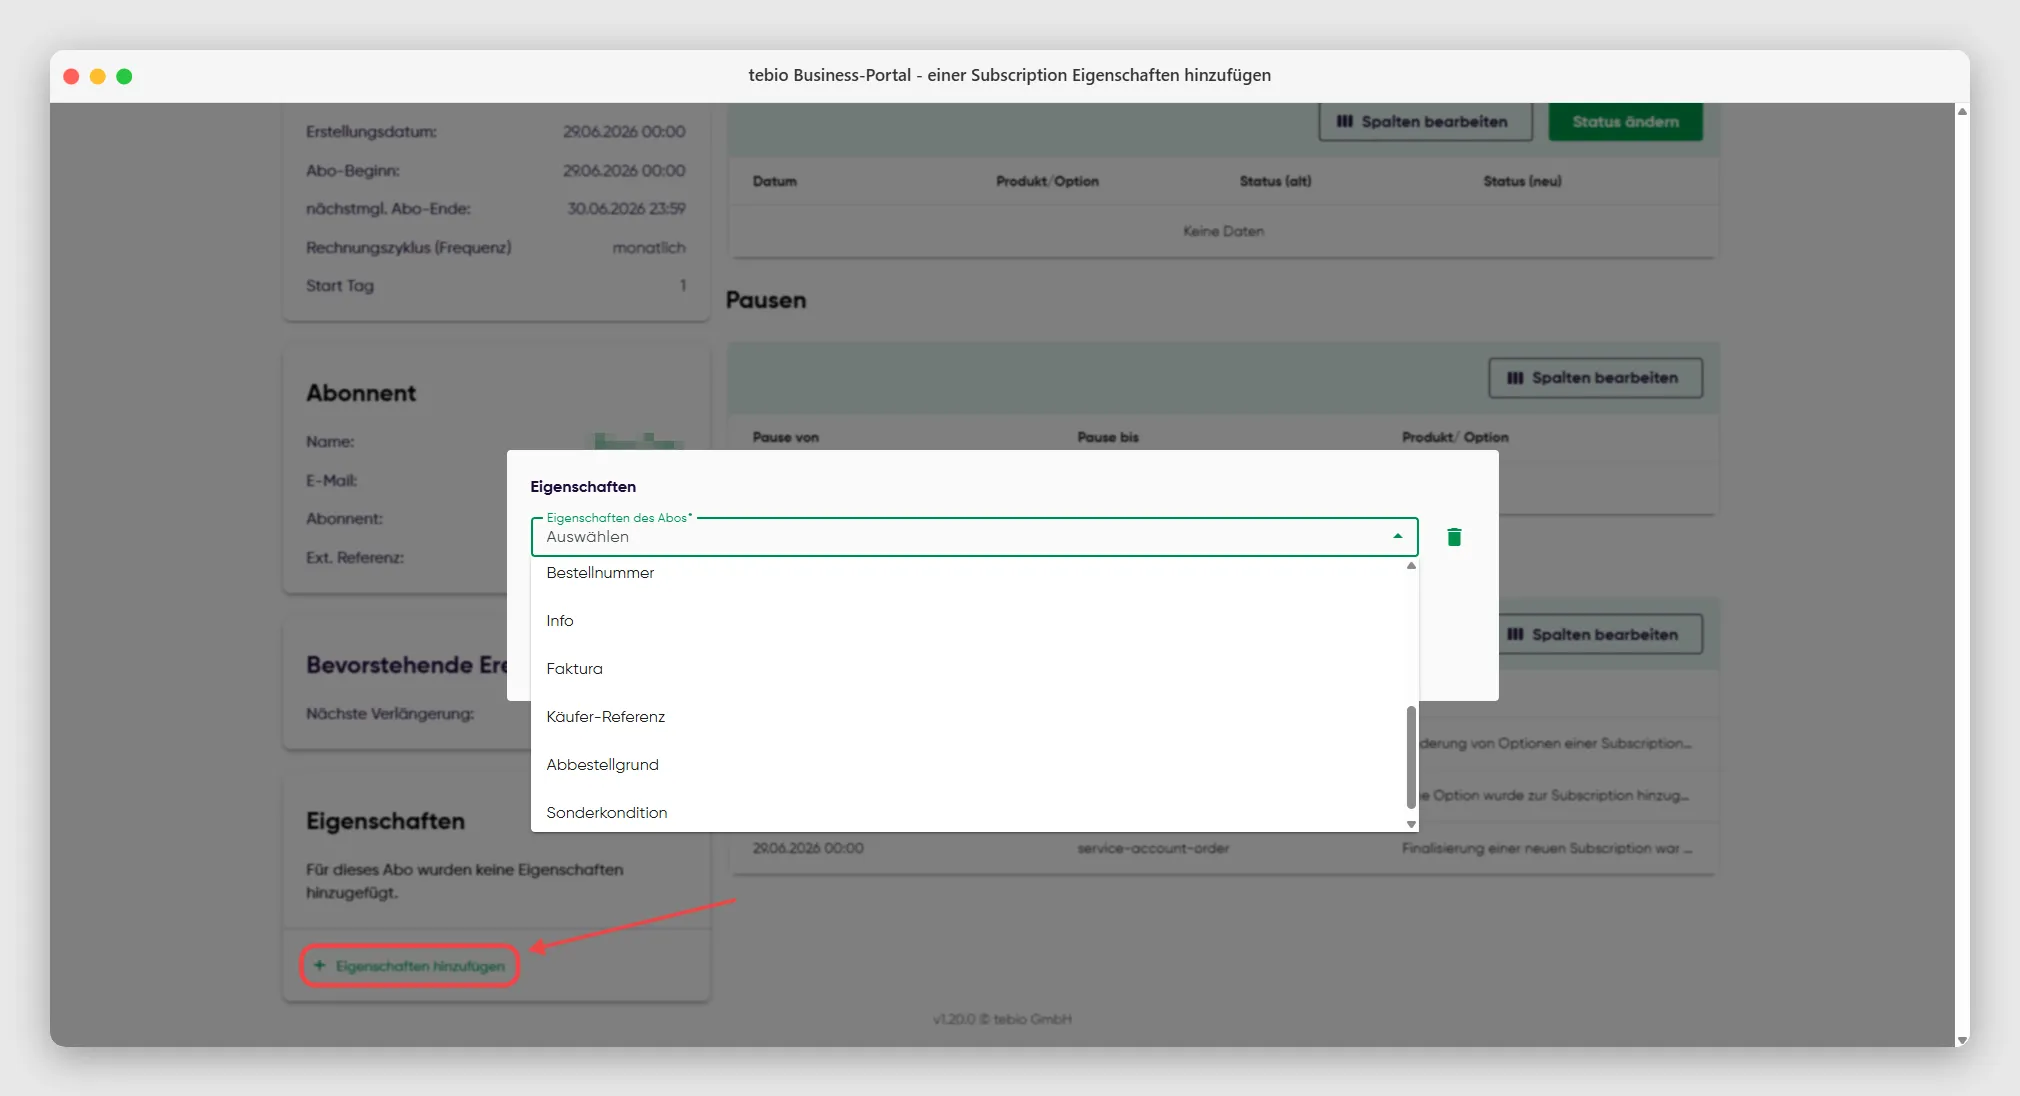
Task: Choose the Info option in the list
Action: point(974,621)
